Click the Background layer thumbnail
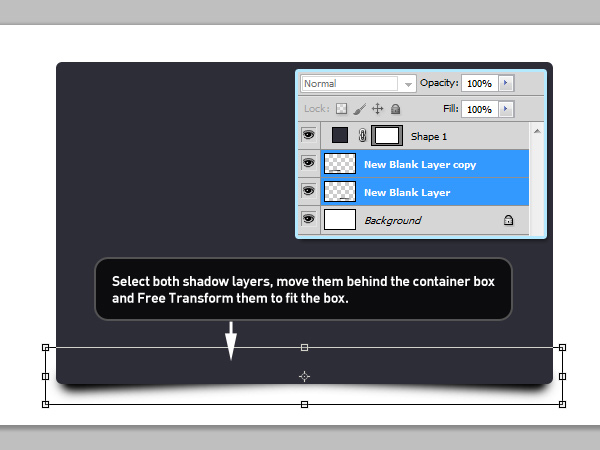Image resolution: width=600 pixels, height=450 pixels. [x=340, y=219]
